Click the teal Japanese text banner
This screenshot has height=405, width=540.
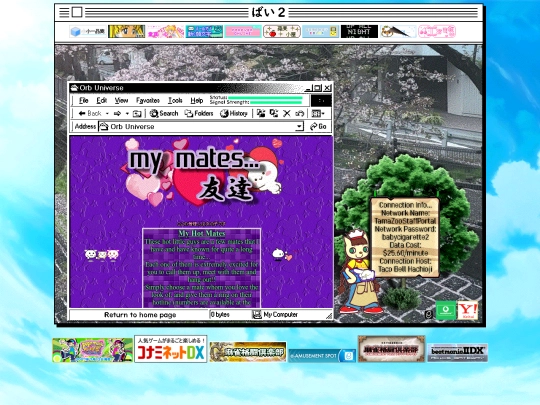[x=204, y=32]
